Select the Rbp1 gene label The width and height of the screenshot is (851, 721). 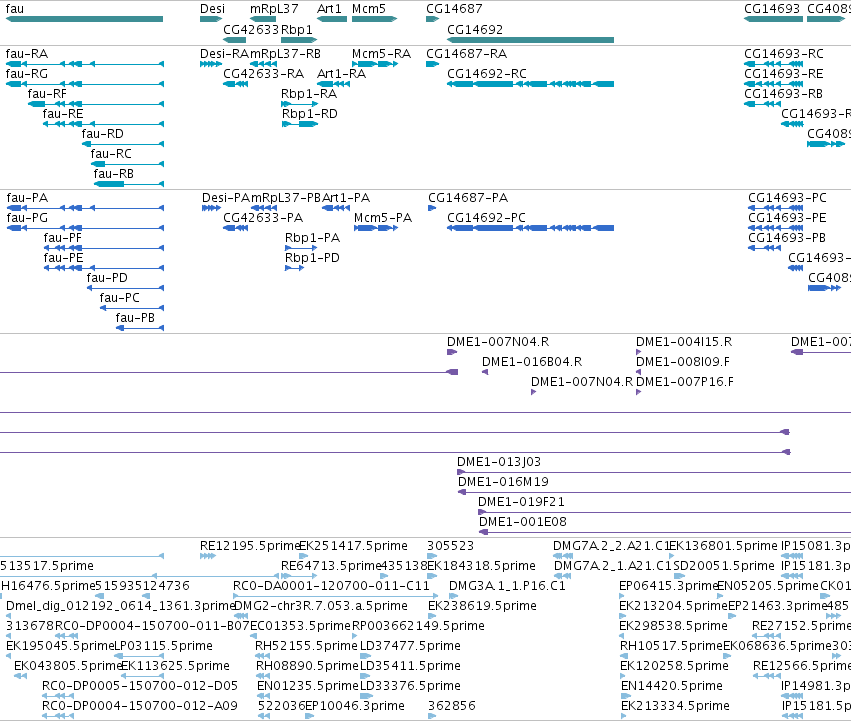[x=297, y=29]
